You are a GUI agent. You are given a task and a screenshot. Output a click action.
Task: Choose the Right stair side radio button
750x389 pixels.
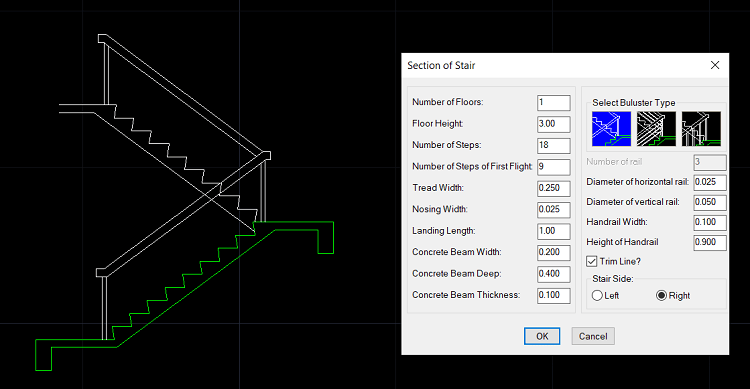(661, 295)
